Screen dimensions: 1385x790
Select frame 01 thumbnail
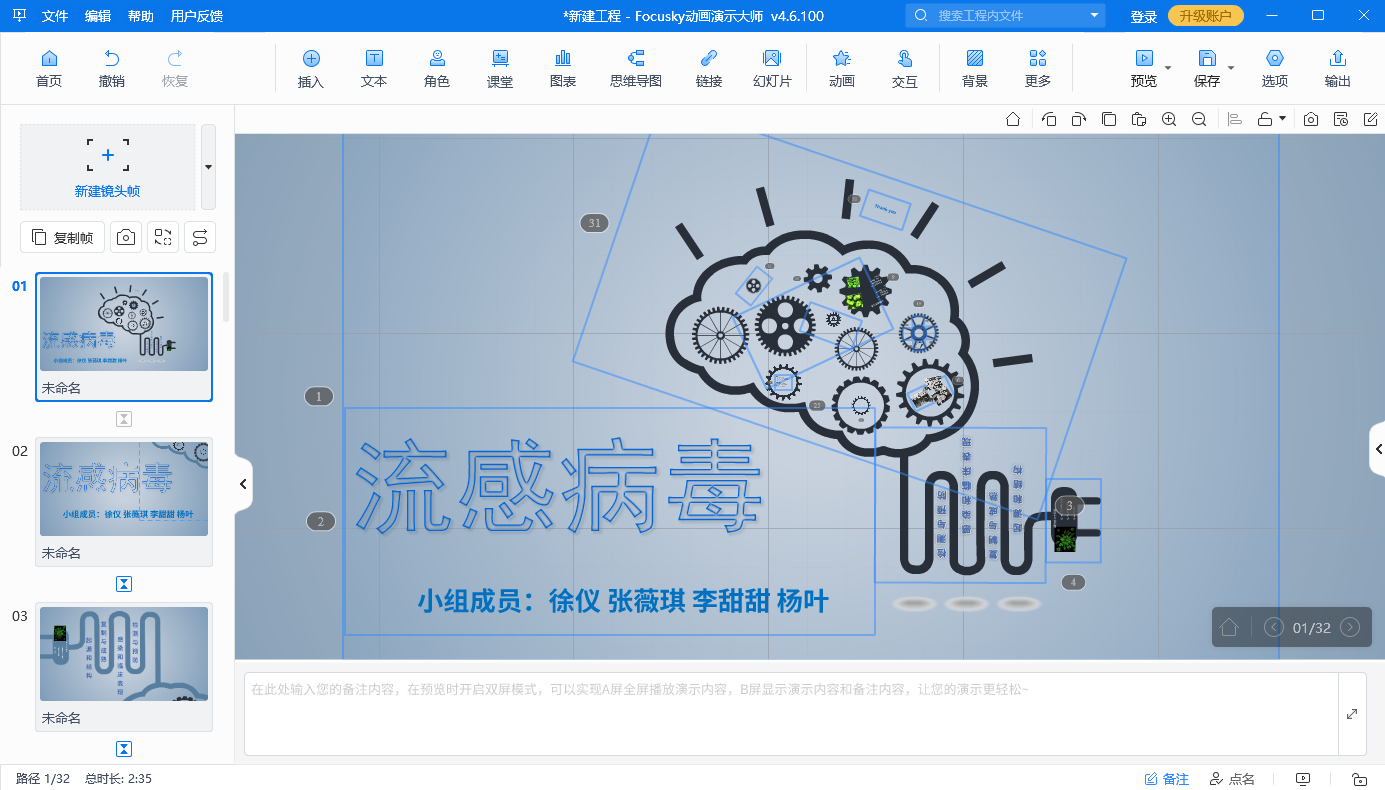124,337
